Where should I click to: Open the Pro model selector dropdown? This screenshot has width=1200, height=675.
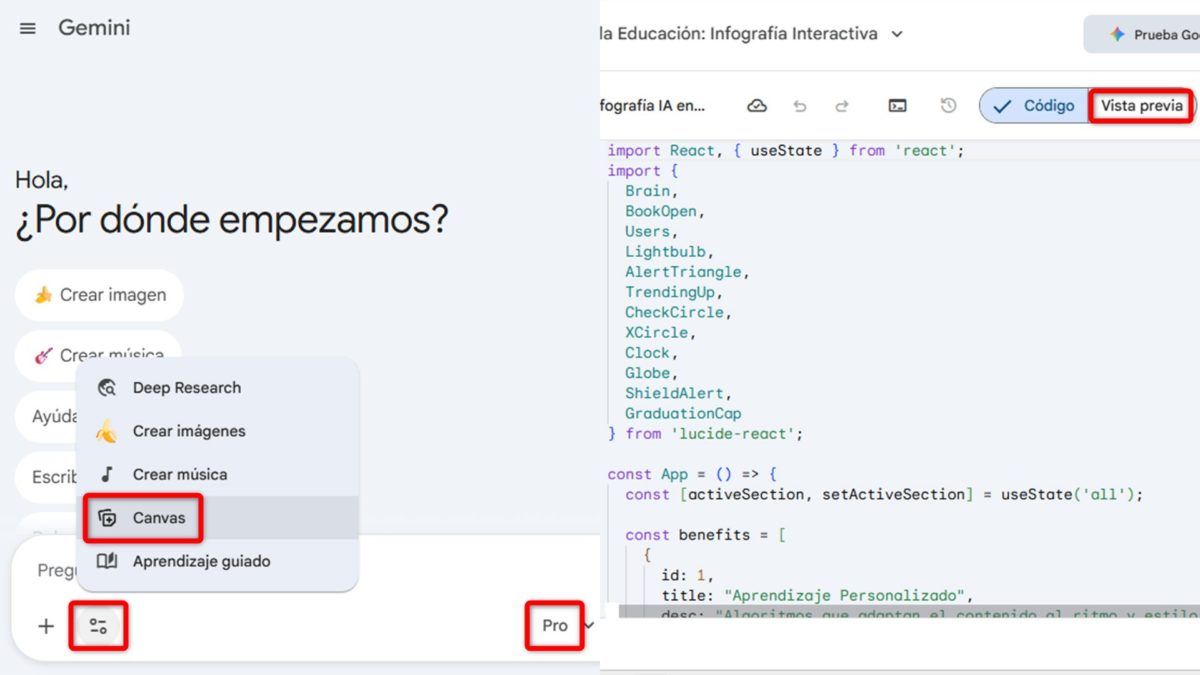tap(566, 626)
